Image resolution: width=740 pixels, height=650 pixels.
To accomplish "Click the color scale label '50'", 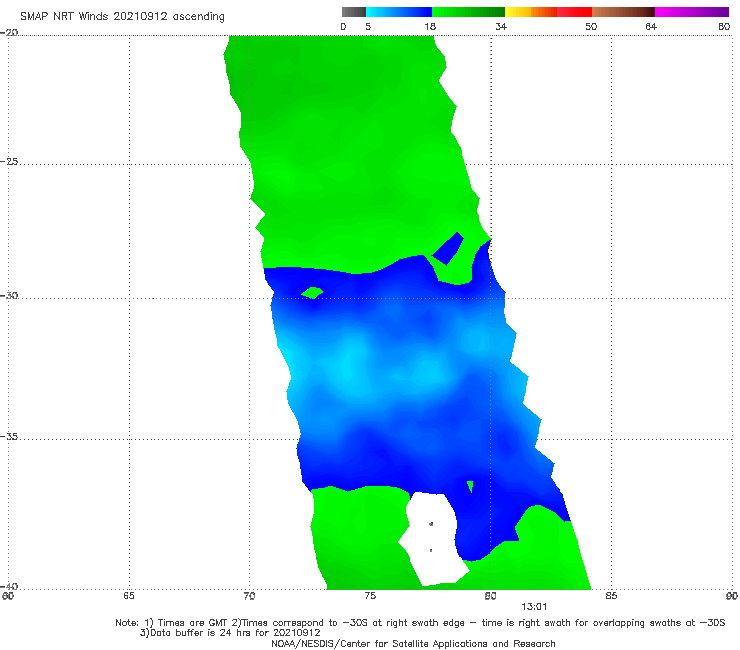I will tap(591, 27).
